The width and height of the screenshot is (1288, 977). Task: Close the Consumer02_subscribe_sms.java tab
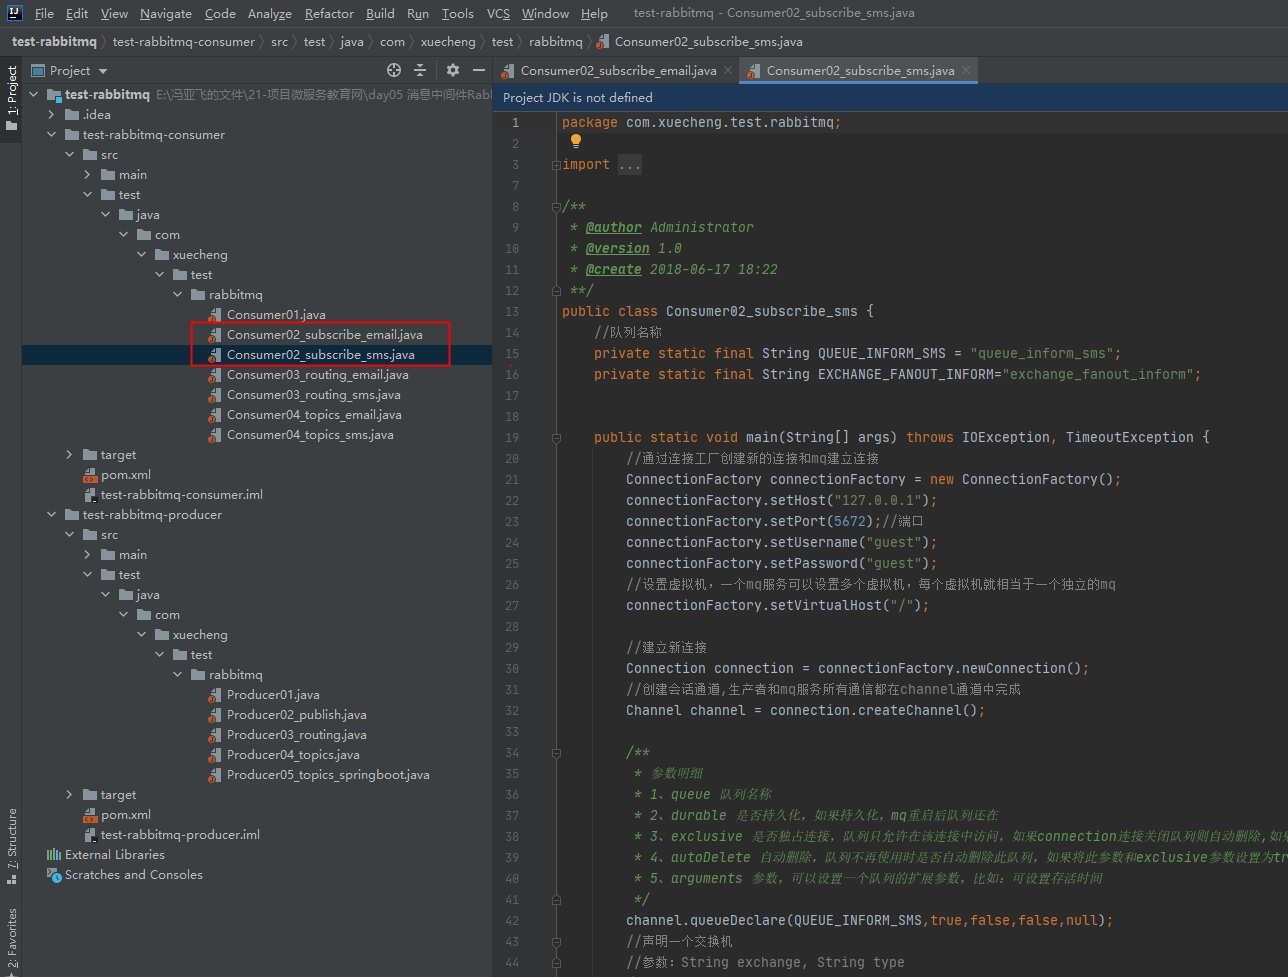point(965,71)
